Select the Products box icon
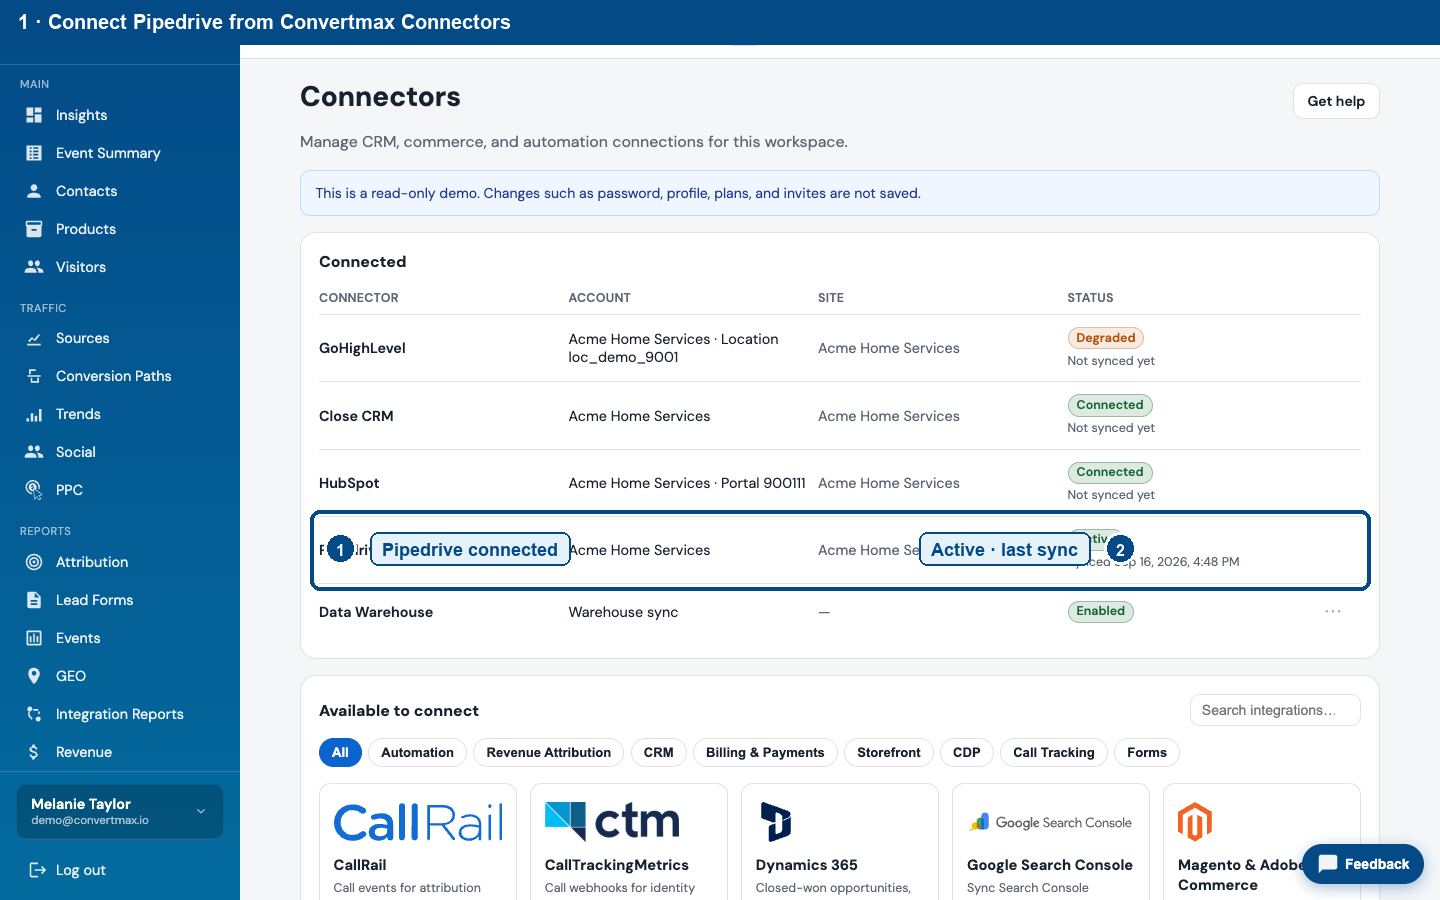 click(34, 229)
